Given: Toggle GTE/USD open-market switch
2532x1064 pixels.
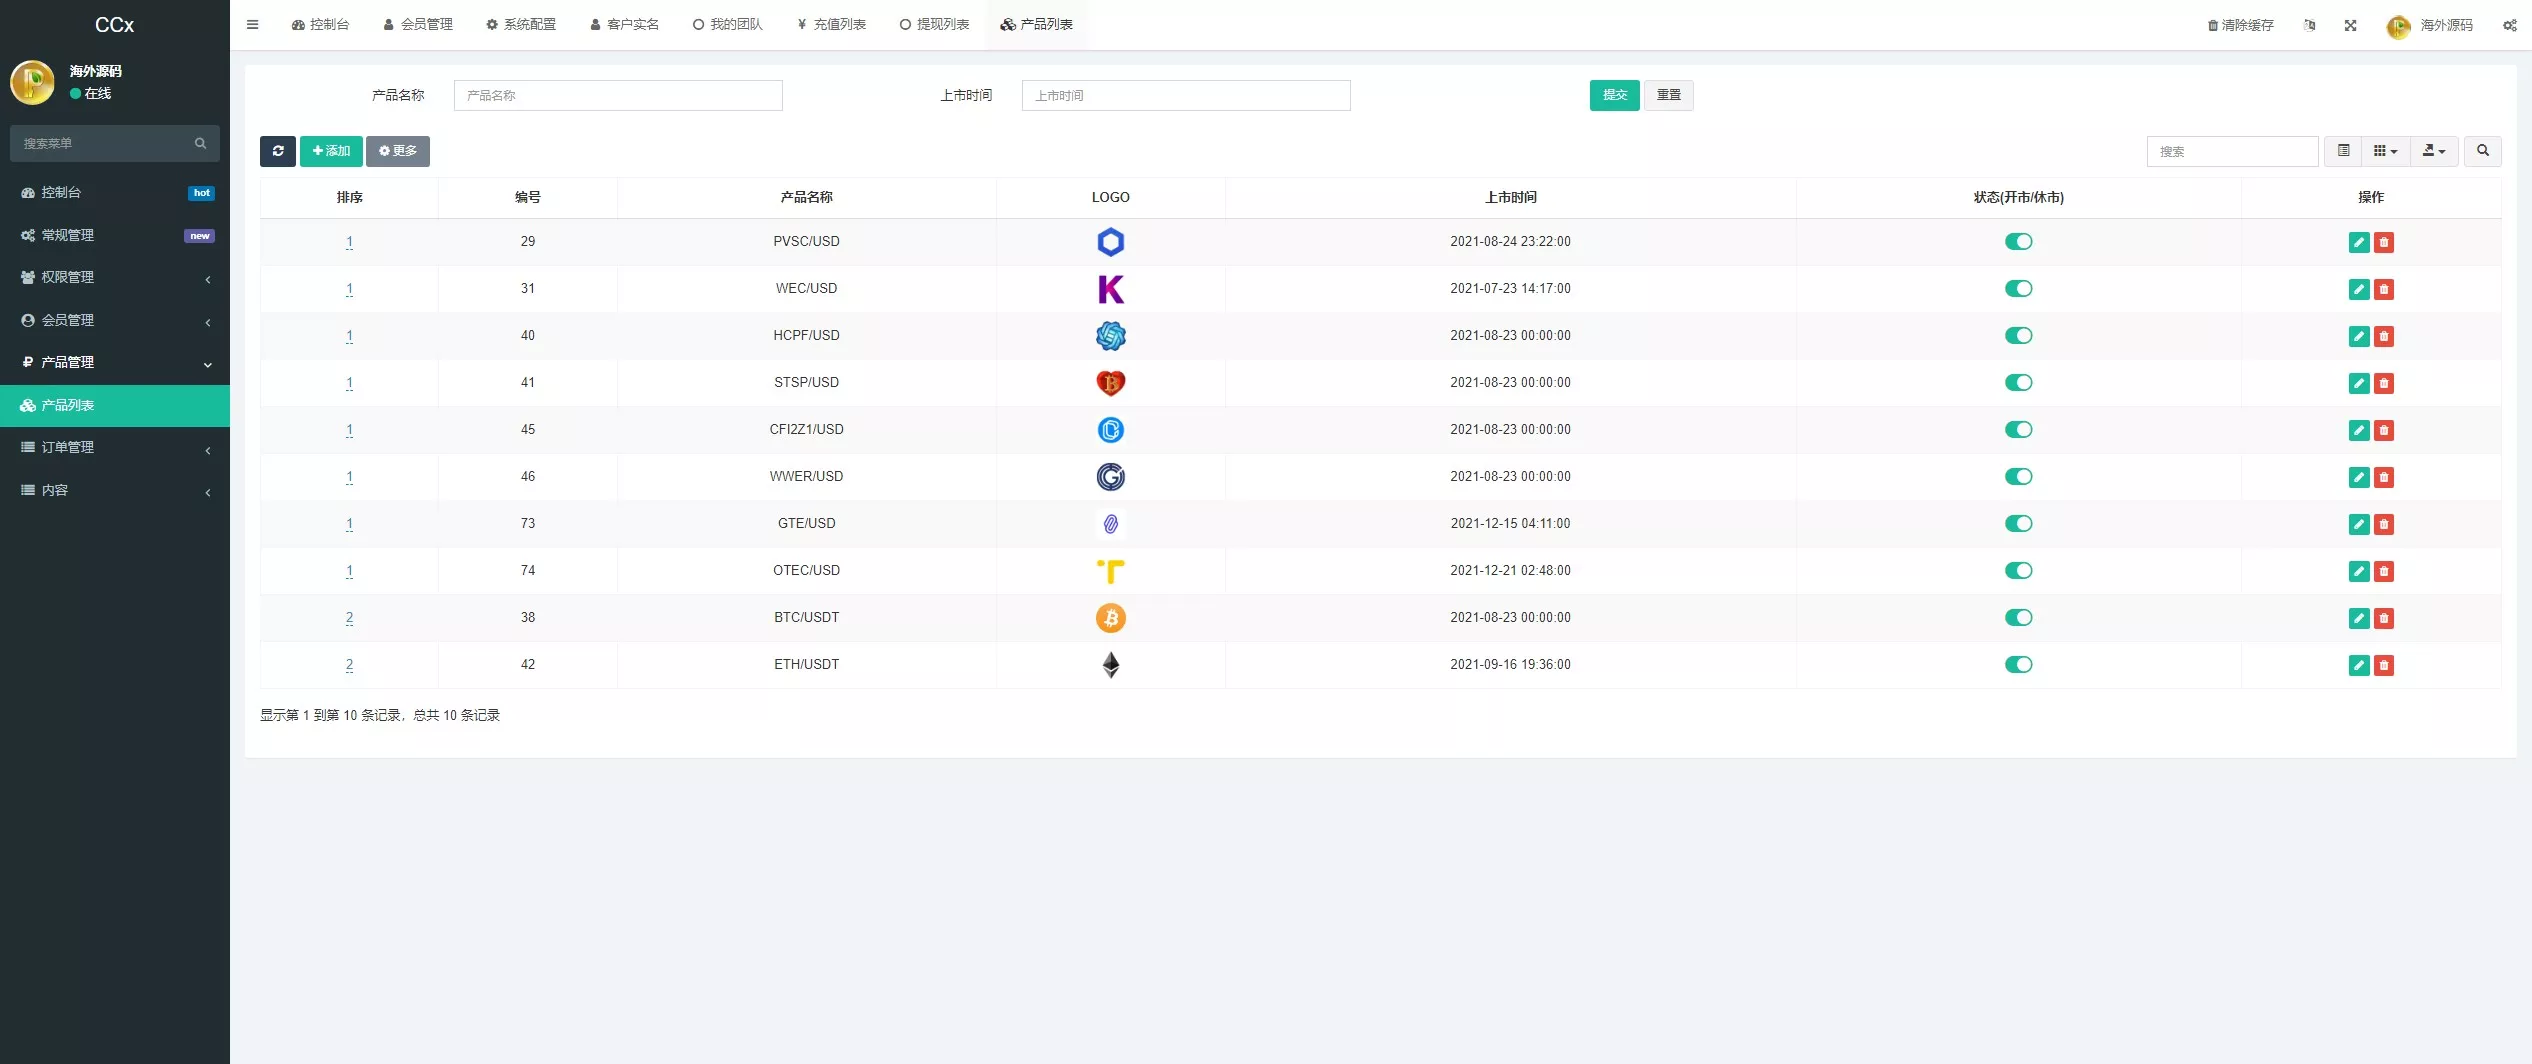Looking at the screenshot, I should 2019,523.
